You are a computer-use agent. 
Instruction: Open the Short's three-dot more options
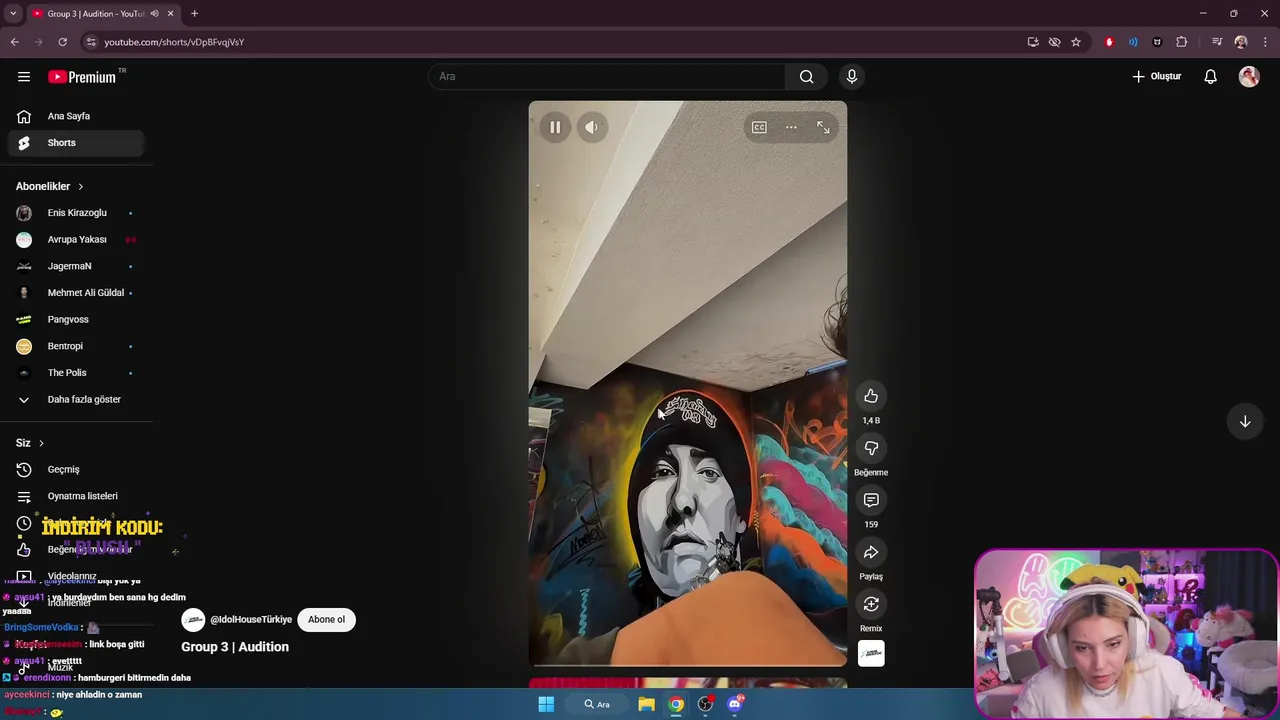pos(791,127)
